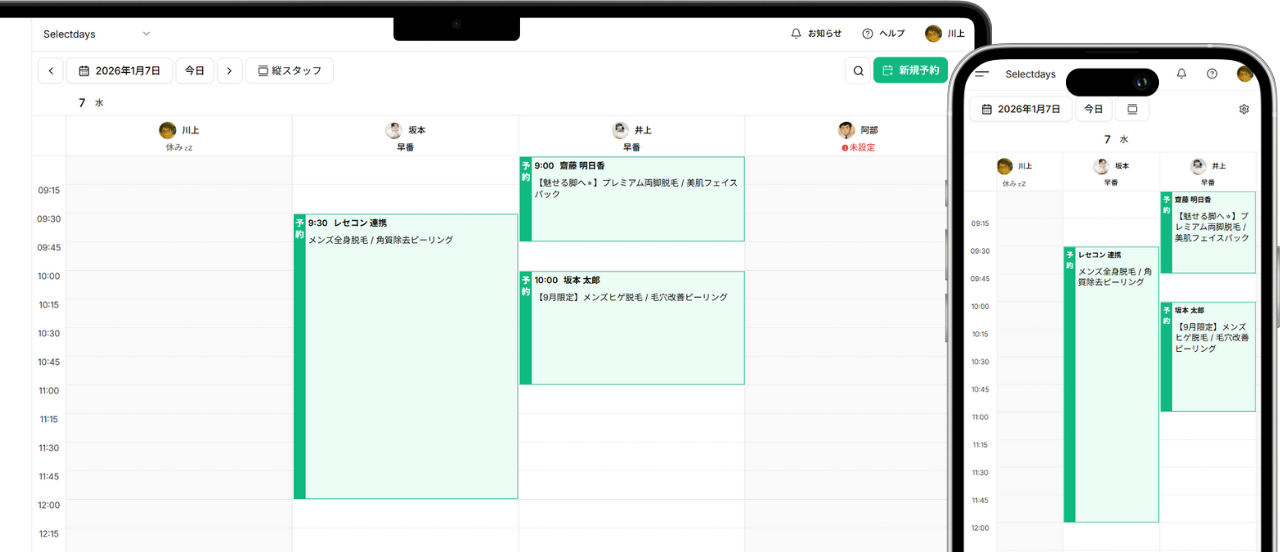Click the 今日 button on the phone
This screenshot has width=1280, height=552.
click(x=1093, y=109)
